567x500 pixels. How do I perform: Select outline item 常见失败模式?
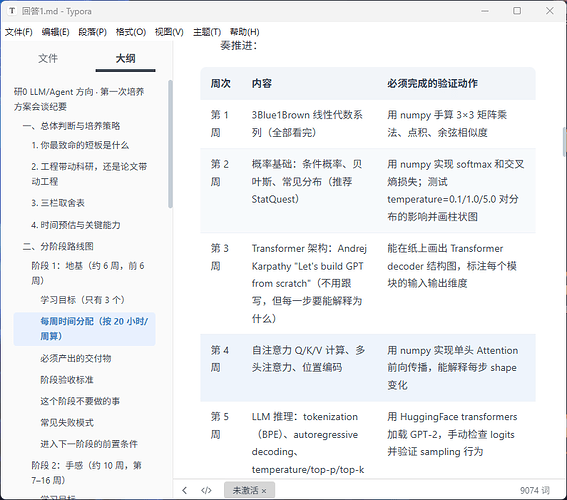pyautogui.click(x=67, y=422)
